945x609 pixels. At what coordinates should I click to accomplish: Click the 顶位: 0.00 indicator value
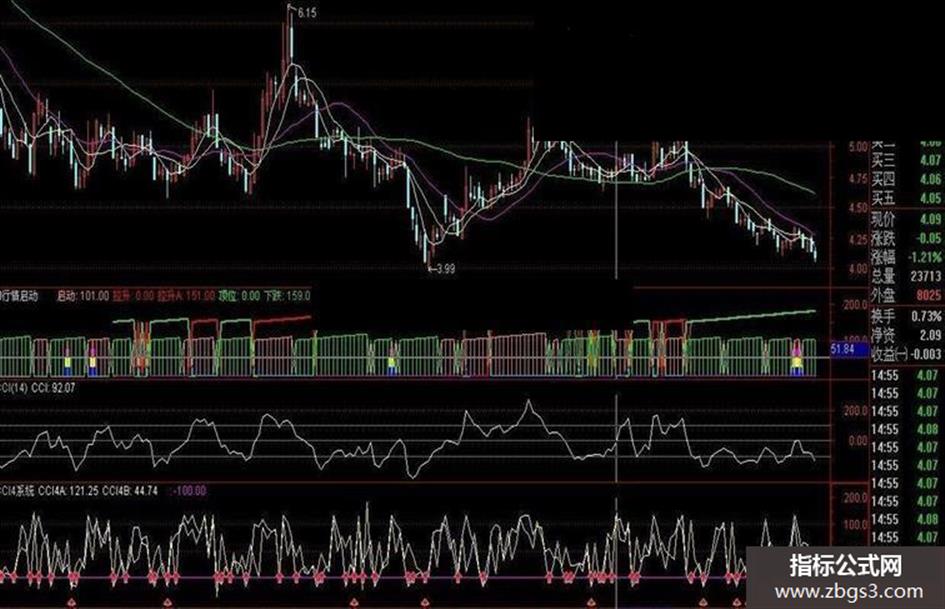(x=239, y=296)
